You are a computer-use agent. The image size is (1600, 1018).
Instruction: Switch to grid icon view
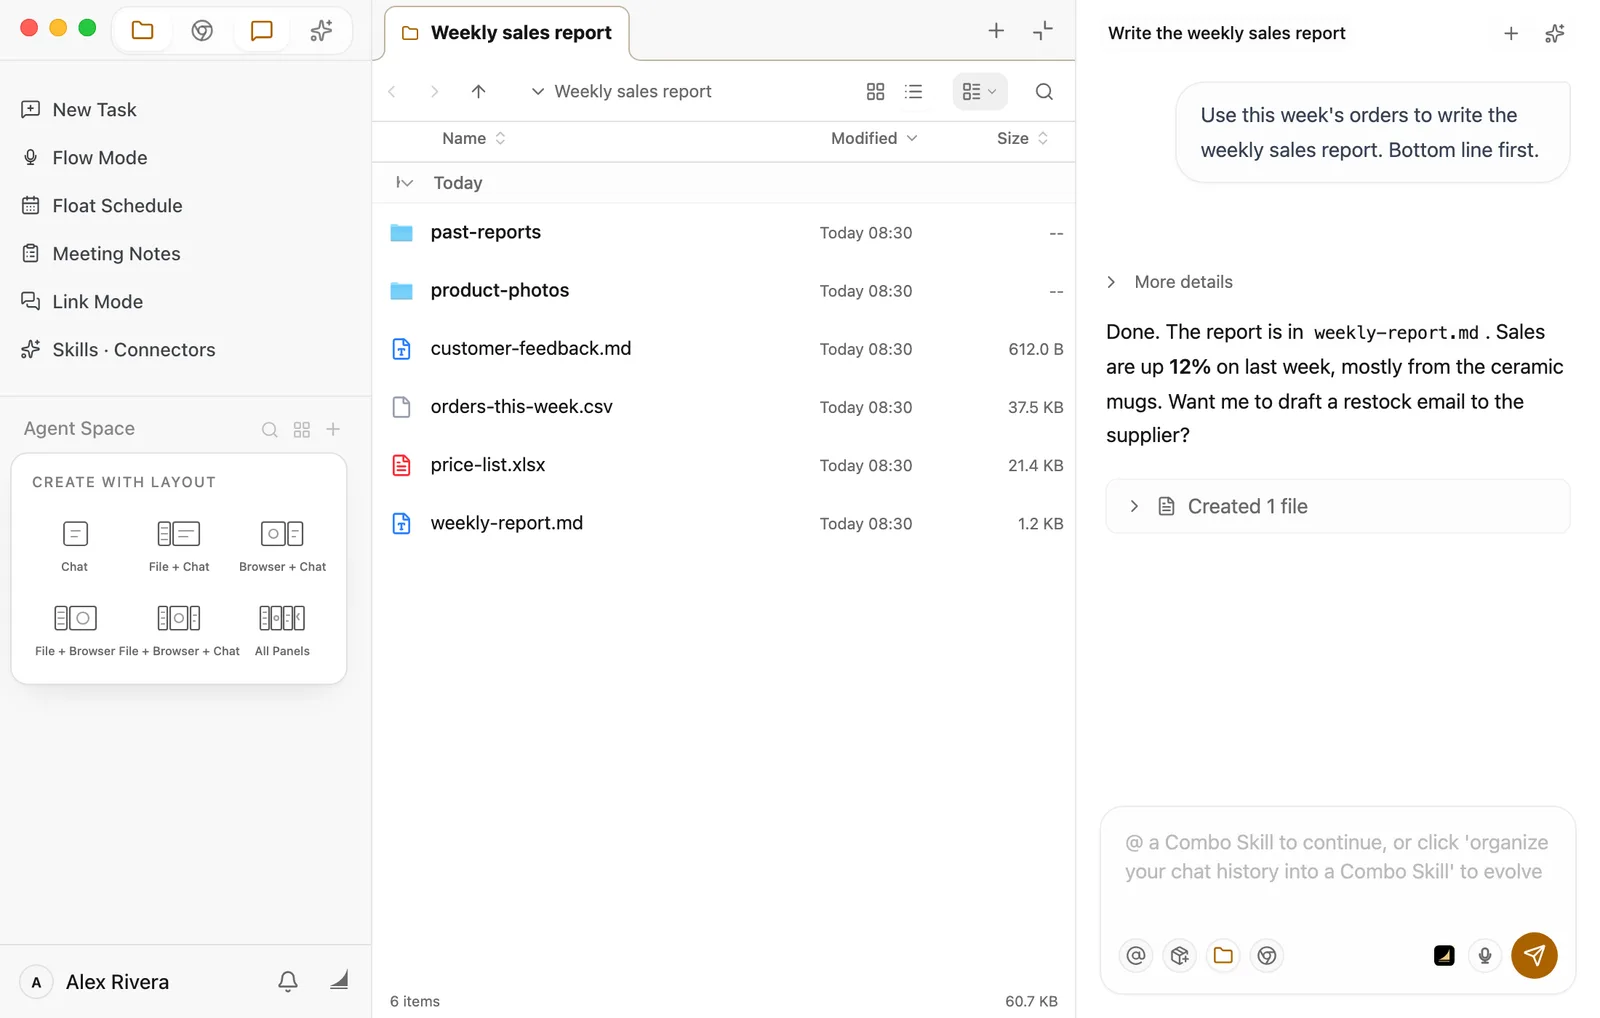875,91
